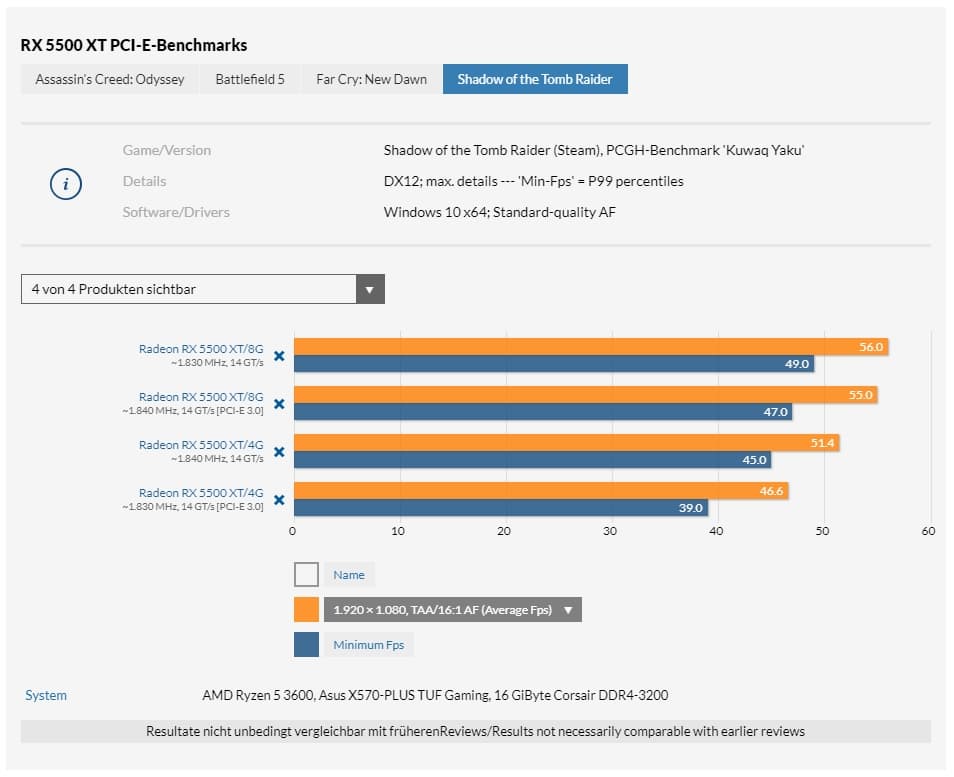
Task: Click the System link
Action: pos(46,695)
